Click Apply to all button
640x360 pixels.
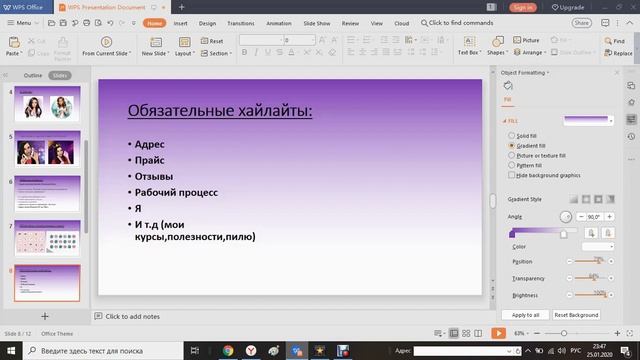pyautogui.click(x=525, y=315)
